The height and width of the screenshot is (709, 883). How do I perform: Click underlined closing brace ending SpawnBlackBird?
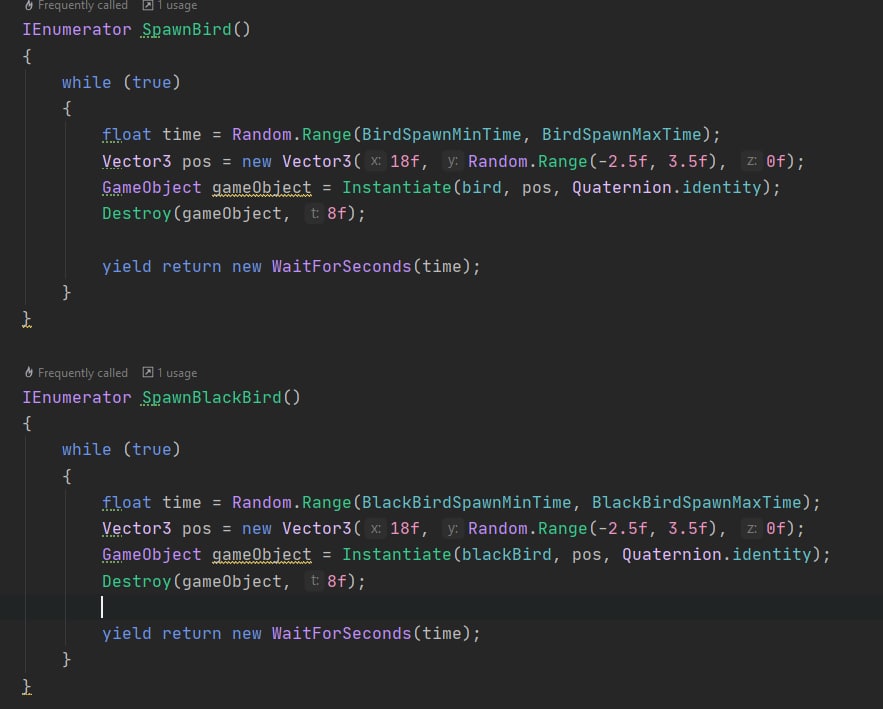point(26,686)
